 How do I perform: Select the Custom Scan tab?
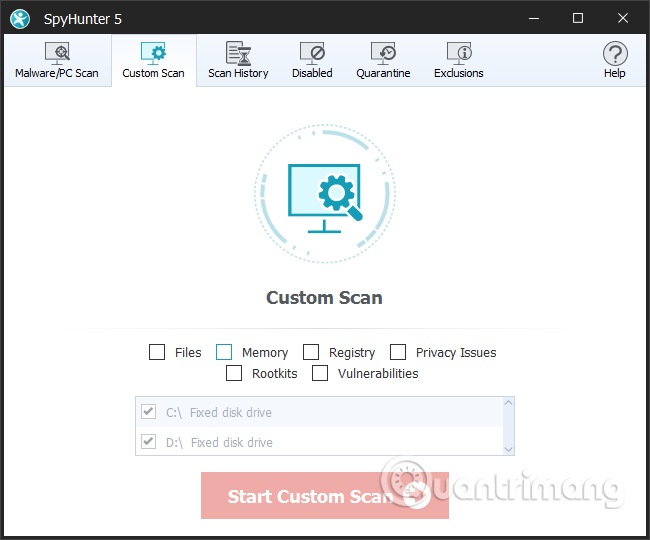pos(153,61)
